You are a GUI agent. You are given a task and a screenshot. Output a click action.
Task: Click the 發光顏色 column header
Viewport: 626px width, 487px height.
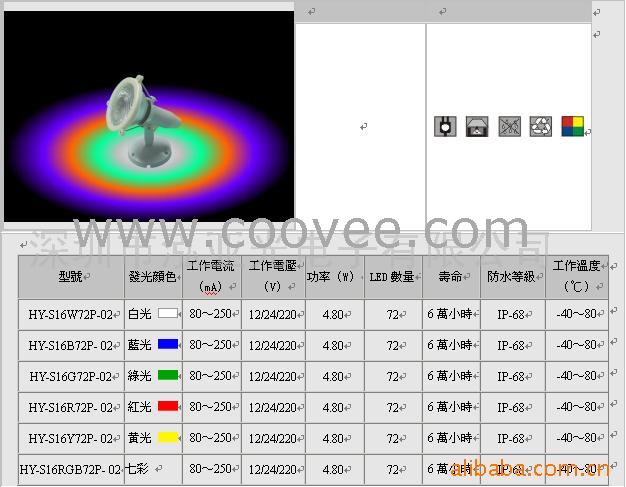click(153, 277)
